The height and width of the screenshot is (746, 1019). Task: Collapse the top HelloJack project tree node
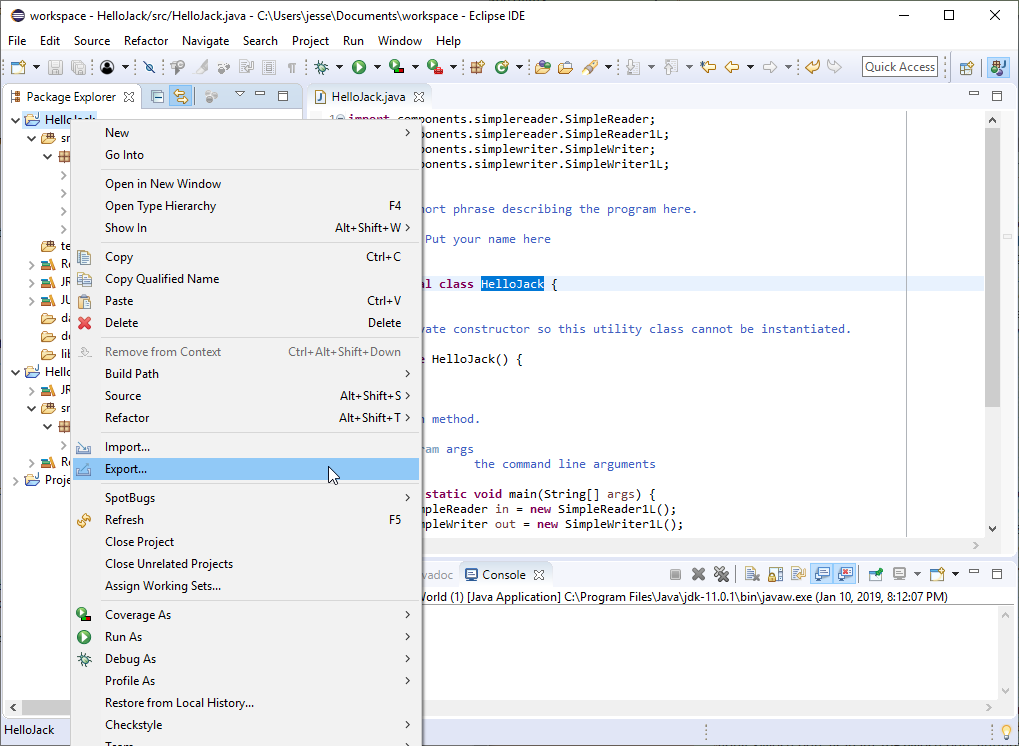pyautogui.click(x=15, y=120)
